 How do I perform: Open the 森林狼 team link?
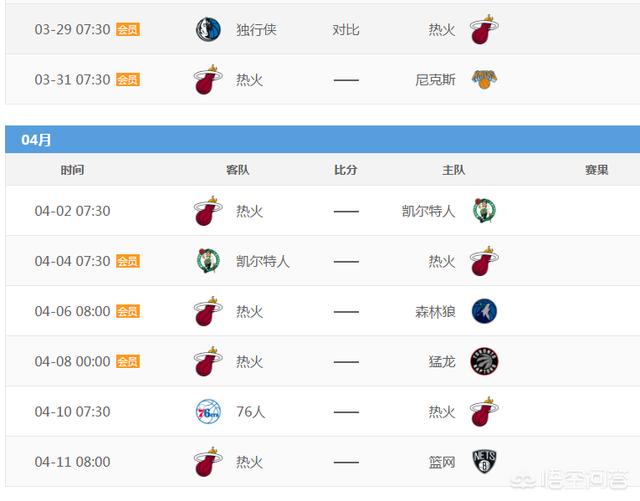click(x=435, y=312)
